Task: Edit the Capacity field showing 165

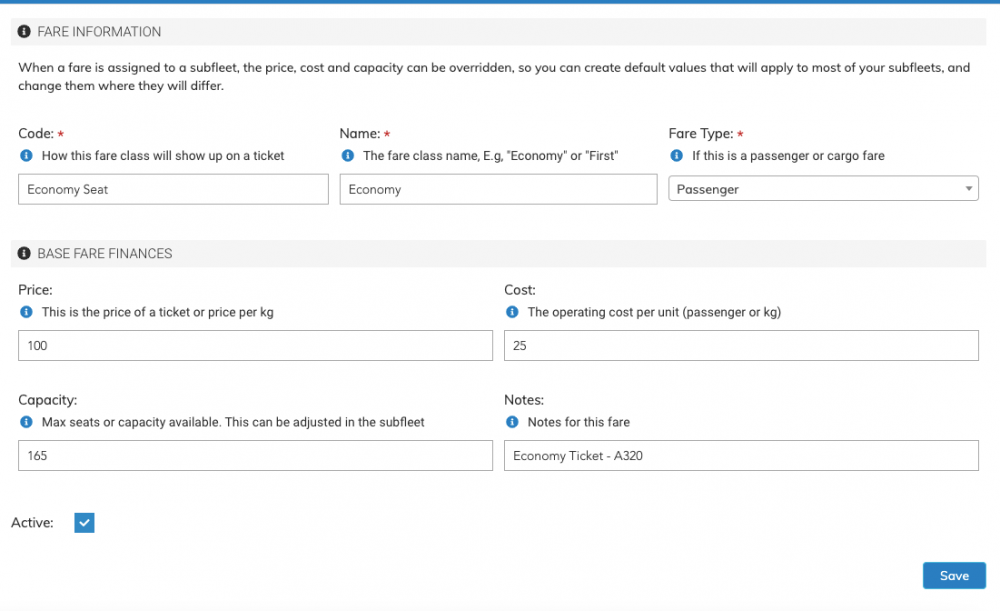Action: point(255,456)
